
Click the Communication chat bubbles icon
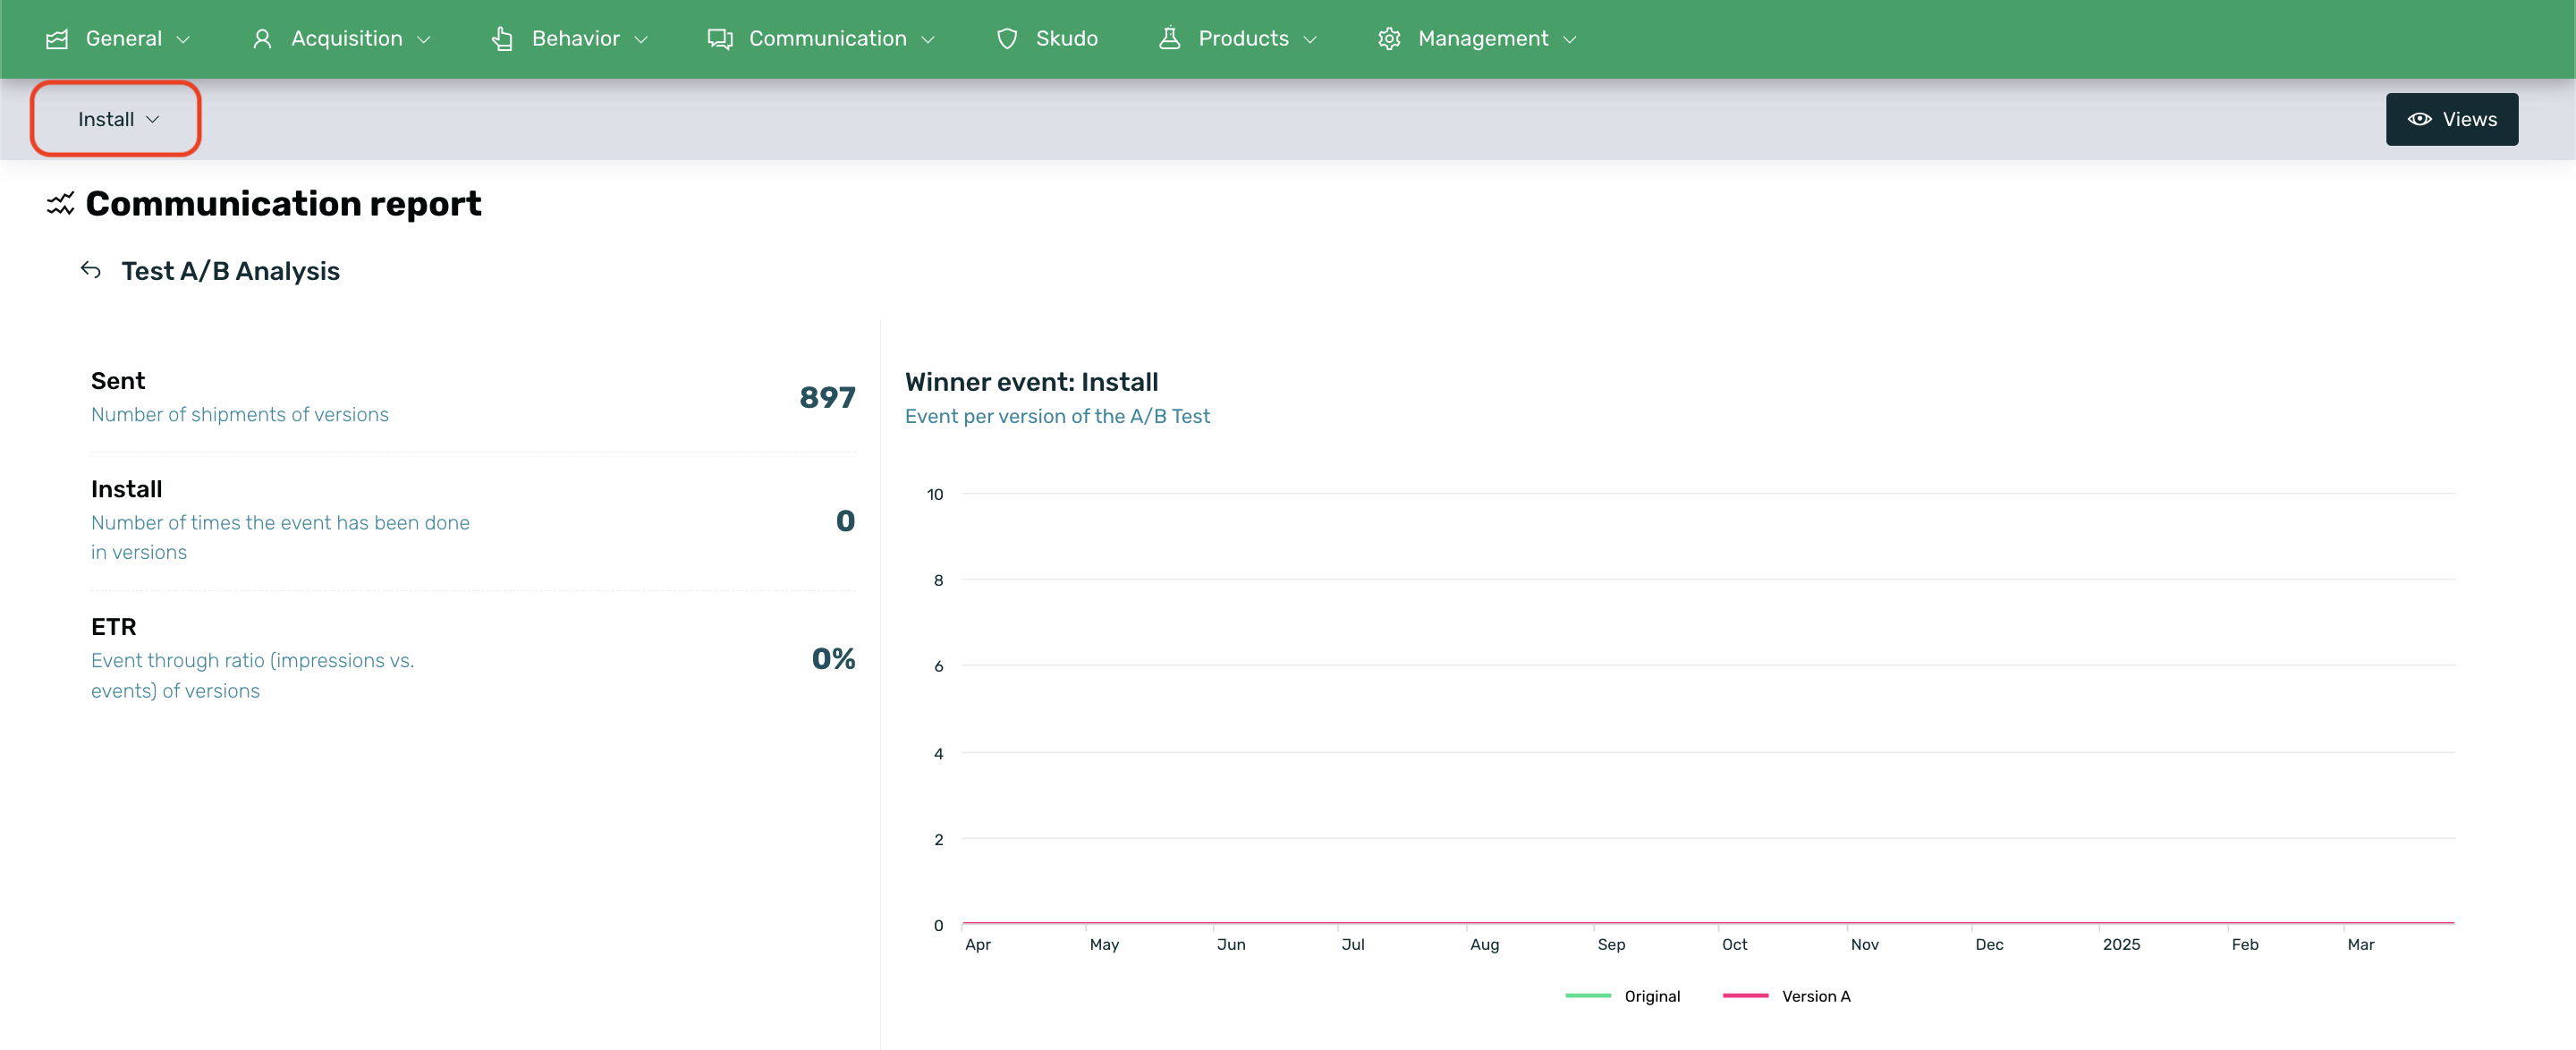click(720, 39)
